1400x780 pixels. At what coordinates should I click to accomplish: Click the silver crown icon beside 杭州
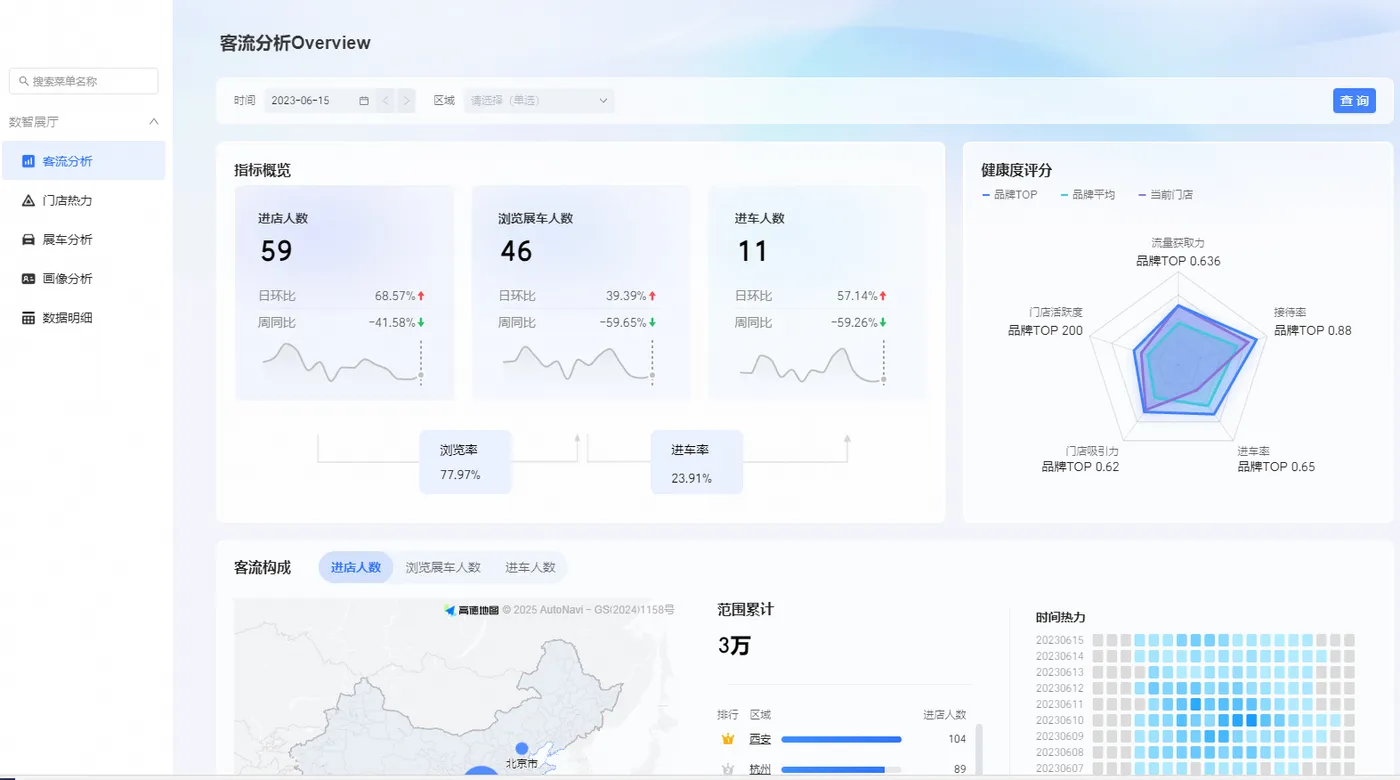click(x=728, y=770)
